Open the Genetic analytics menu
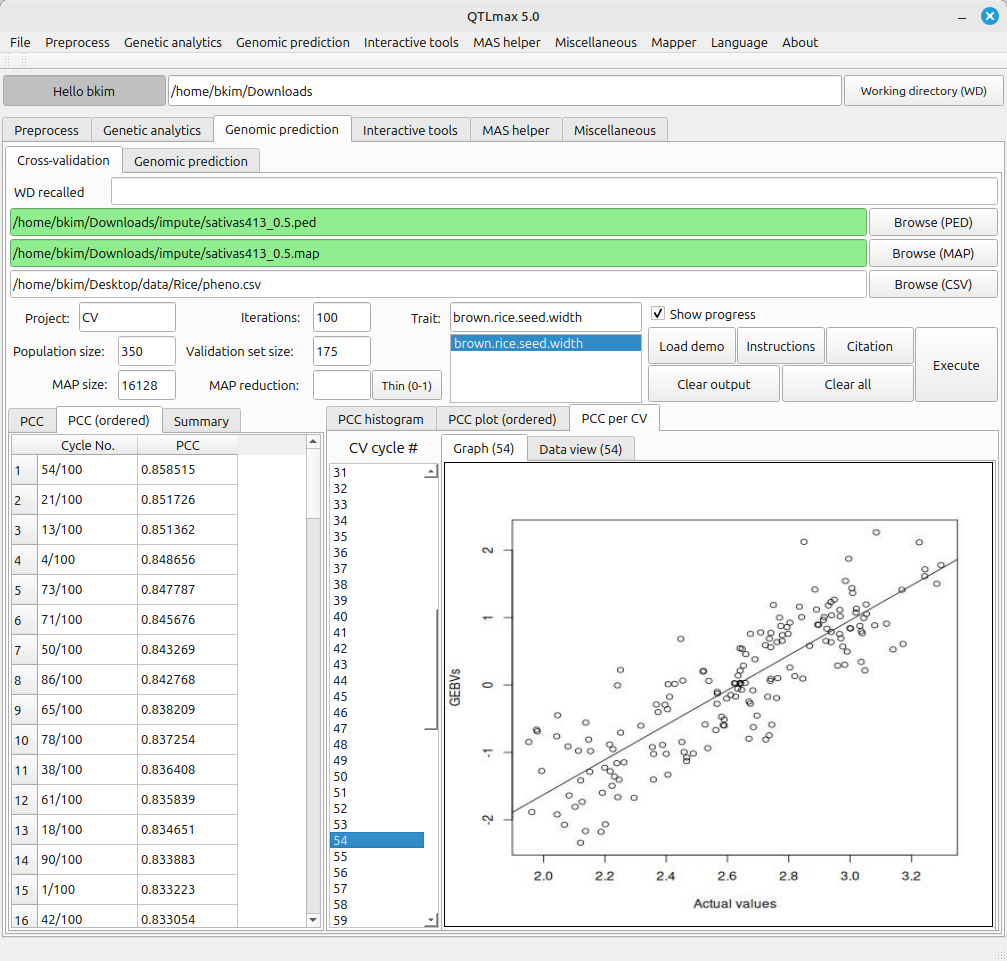Screen dimensions: 1007x961 coord(172,42)
